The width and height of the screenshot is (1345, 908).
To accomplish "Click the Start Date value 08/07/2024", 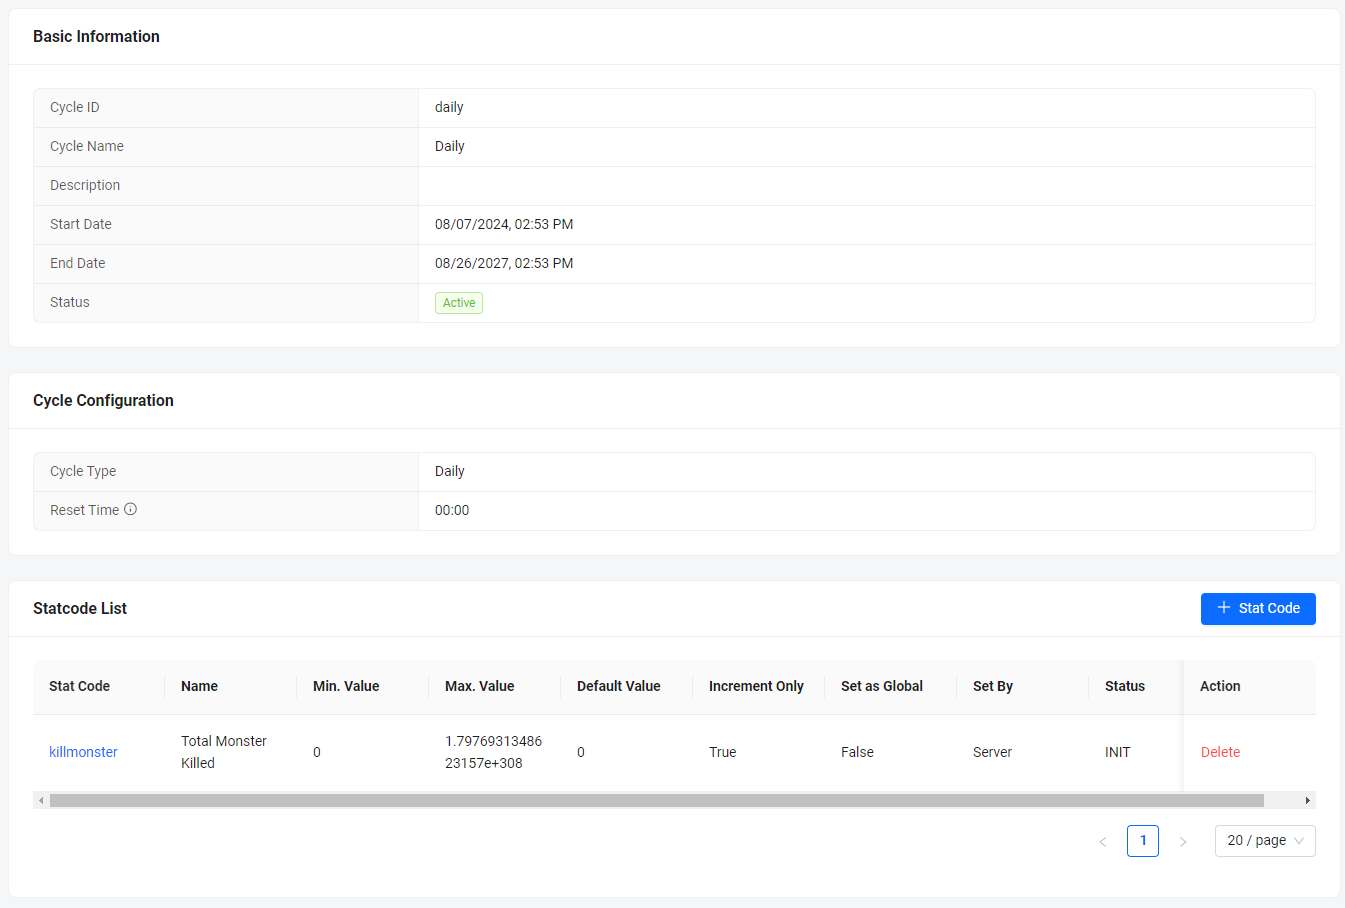I will tap(504, 224).
